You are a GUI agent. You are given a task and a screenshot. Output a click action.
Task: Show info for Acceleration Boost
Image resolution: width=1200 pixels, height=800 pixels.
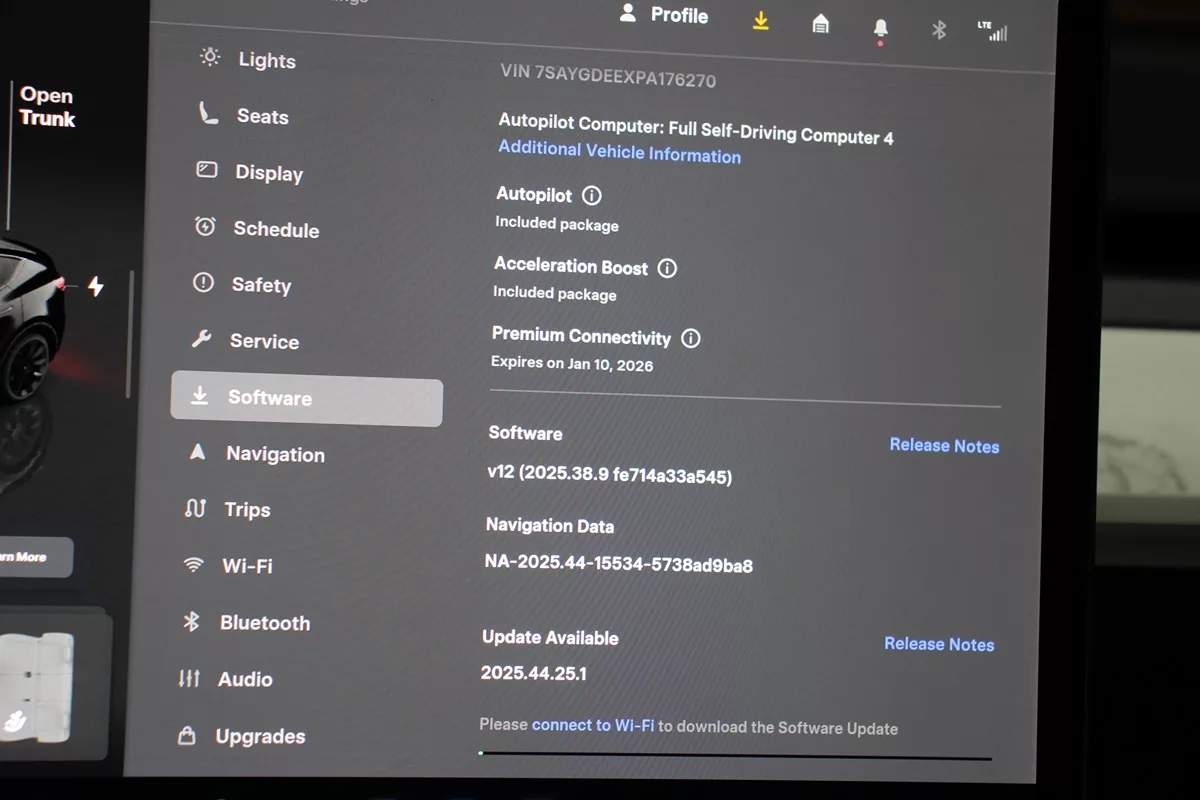tap(667, 268)
